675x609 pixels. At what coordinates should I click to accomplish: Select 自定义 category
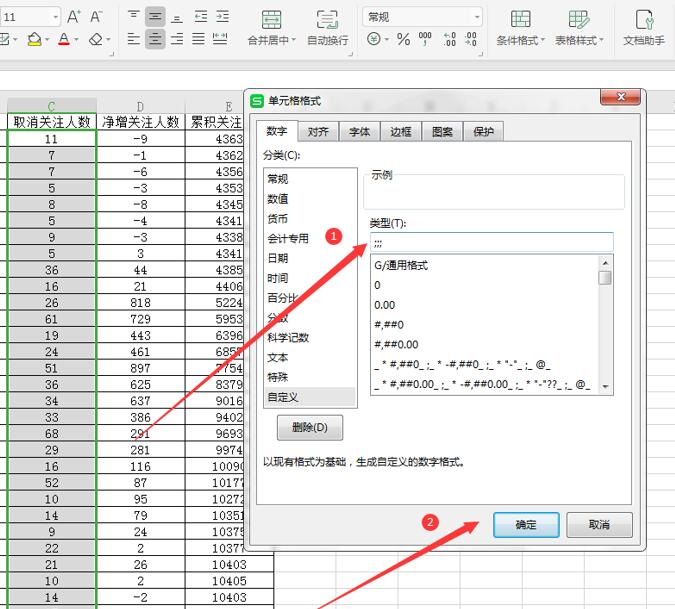310,397
